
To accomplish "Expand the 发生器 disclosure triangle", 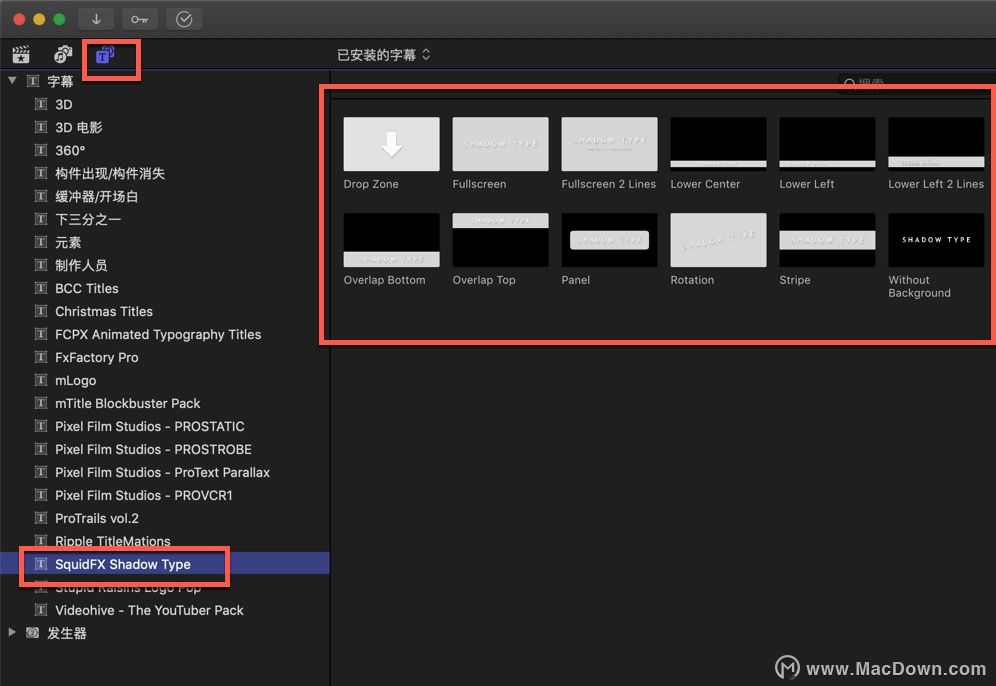I will click(12, 633).
